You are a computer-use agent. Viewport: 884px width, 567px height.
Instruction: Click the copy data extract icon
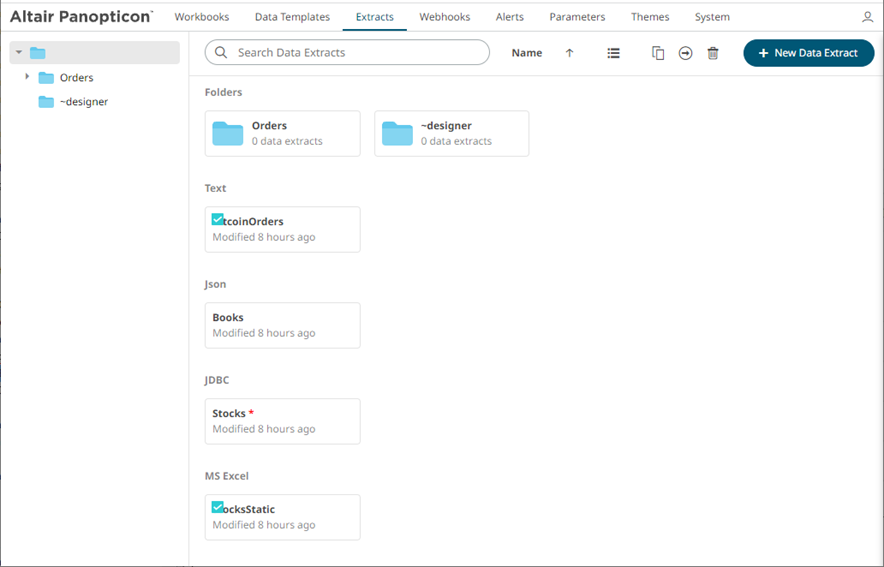(657, 53)
